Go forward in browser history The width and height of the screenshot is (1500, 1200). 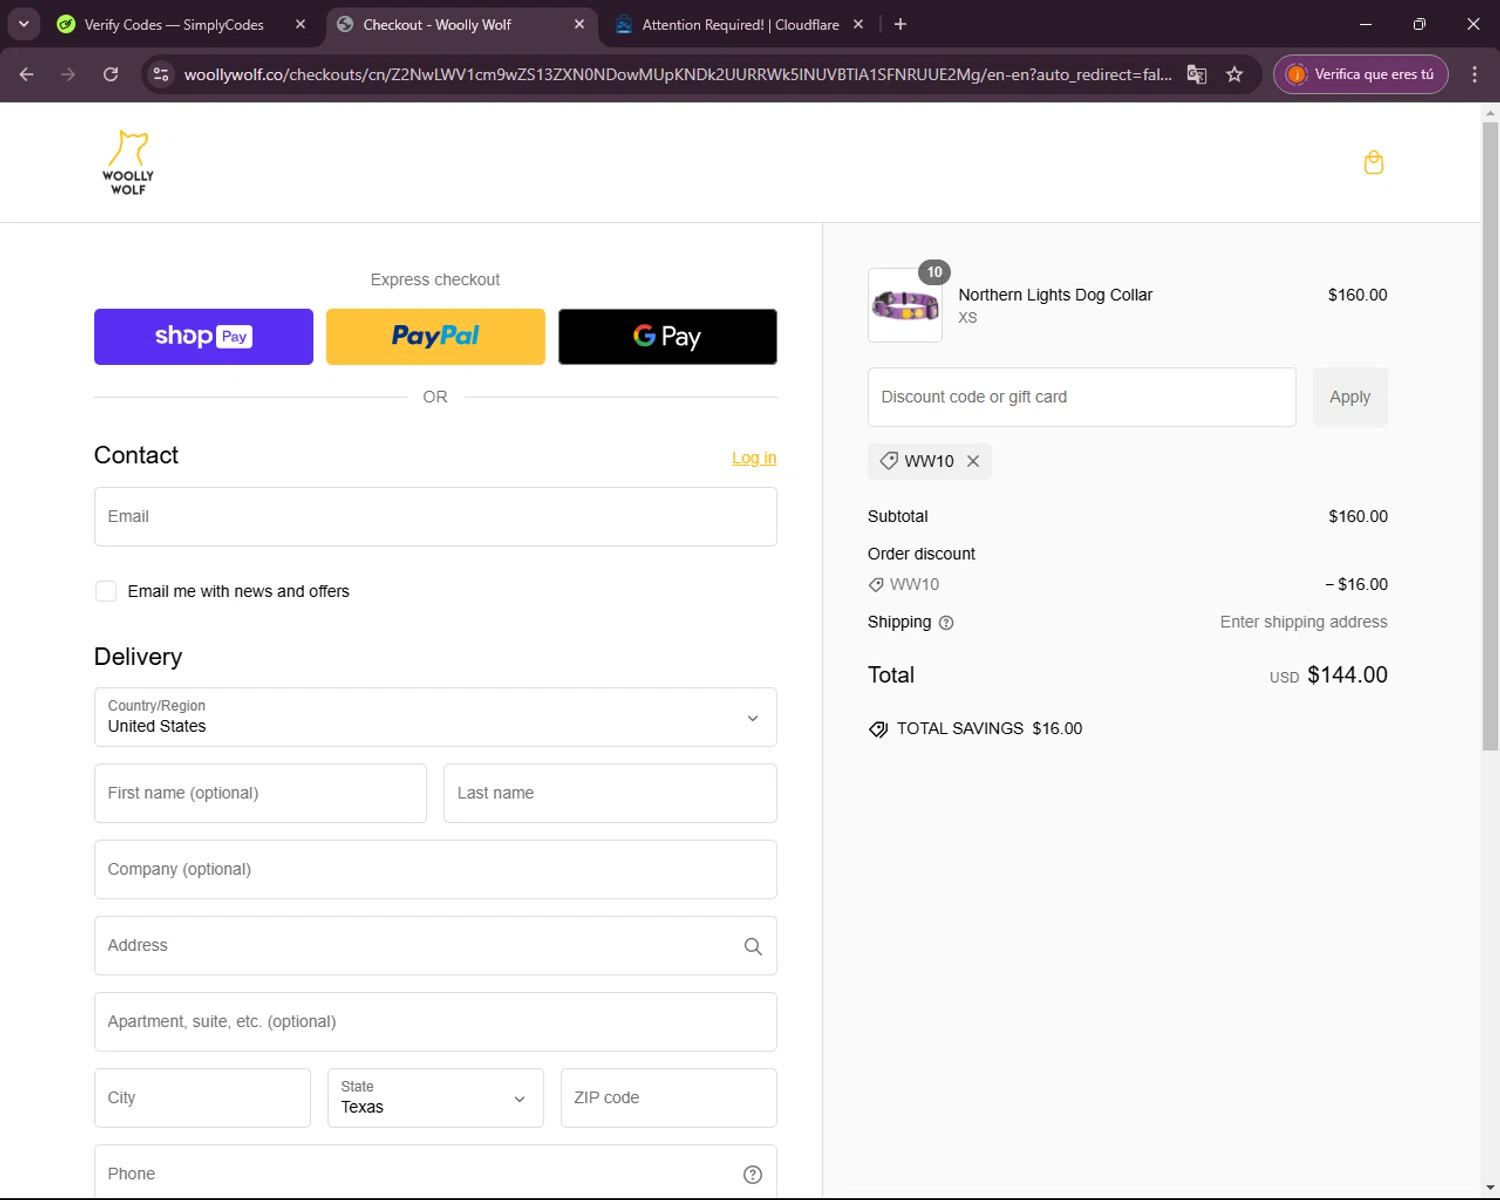(x=68, y=74)
